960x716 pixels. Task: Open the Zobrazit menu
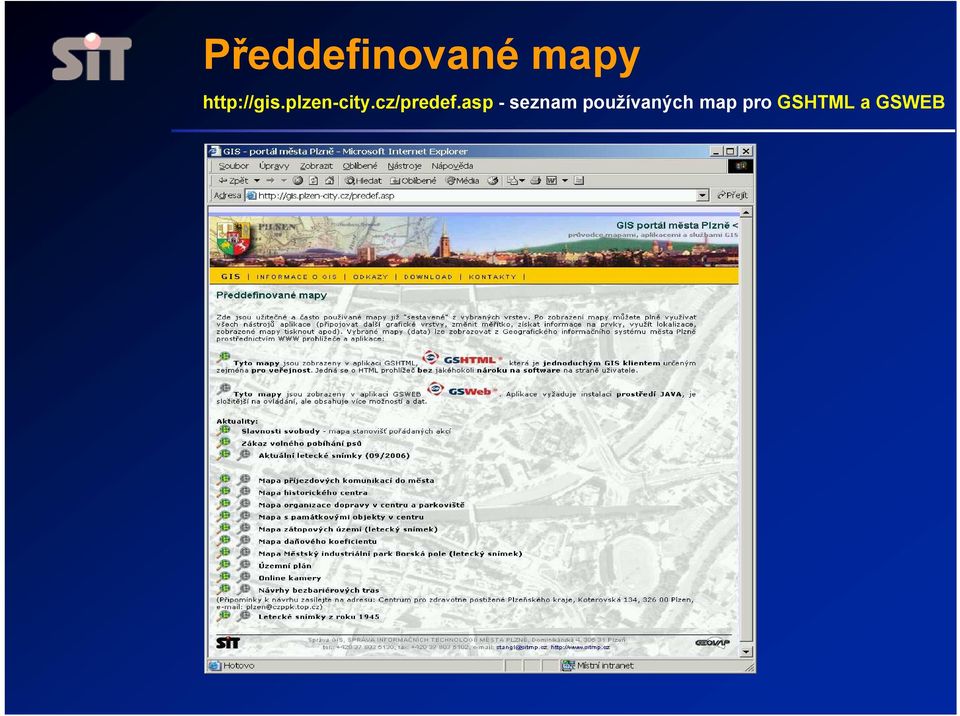(x=316, y=166)
